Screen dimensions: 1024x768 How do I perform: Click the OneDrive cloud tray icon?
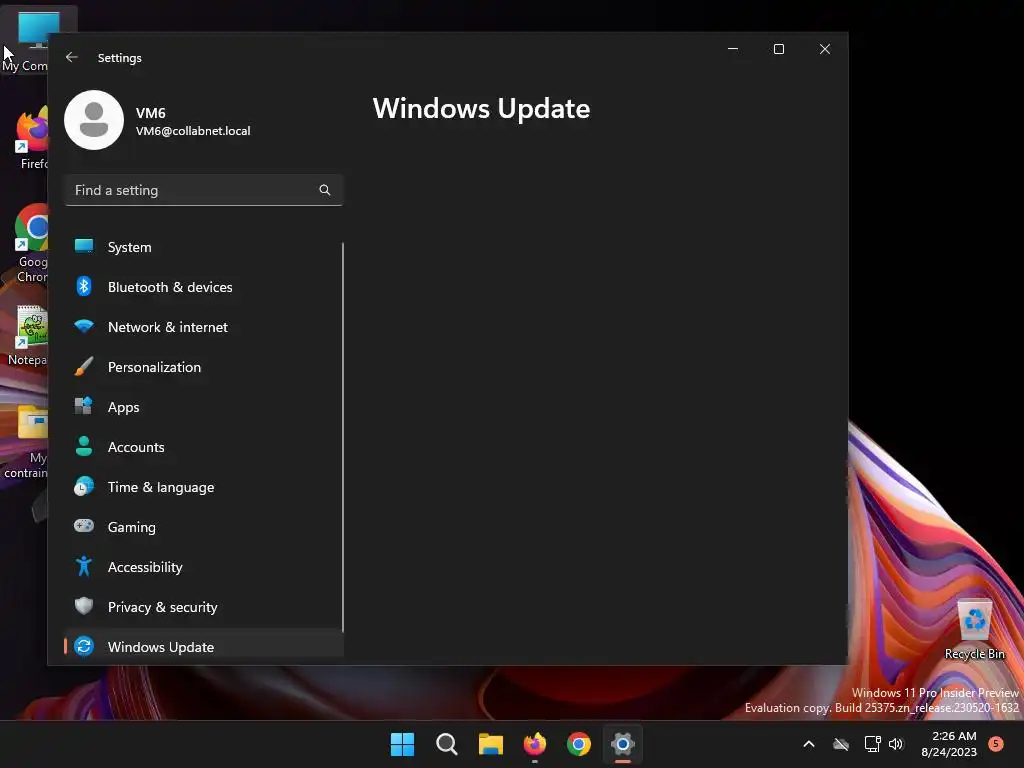coord(841,744)
